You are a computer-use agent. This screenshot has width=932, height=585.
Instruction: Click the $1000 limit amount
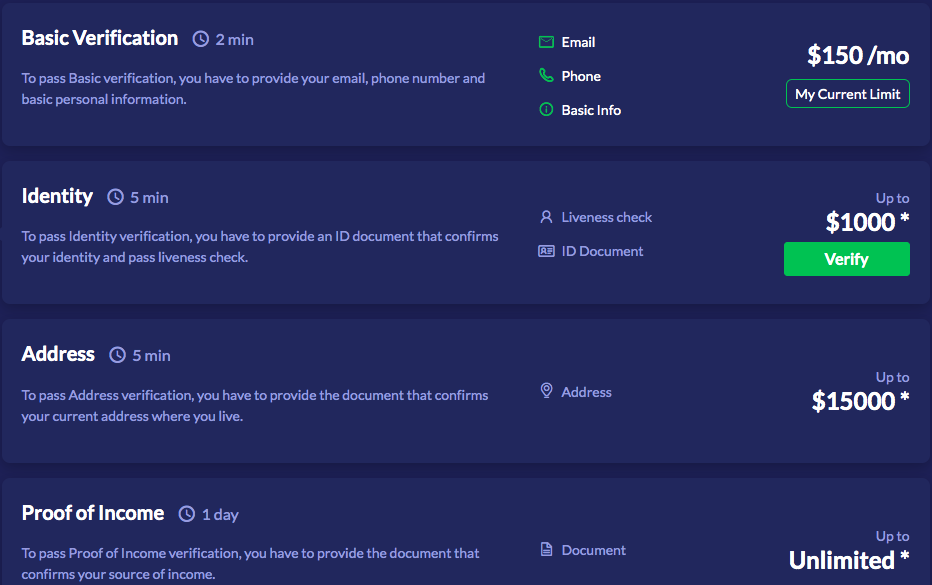pyautogui.click(x=860, y=222)
